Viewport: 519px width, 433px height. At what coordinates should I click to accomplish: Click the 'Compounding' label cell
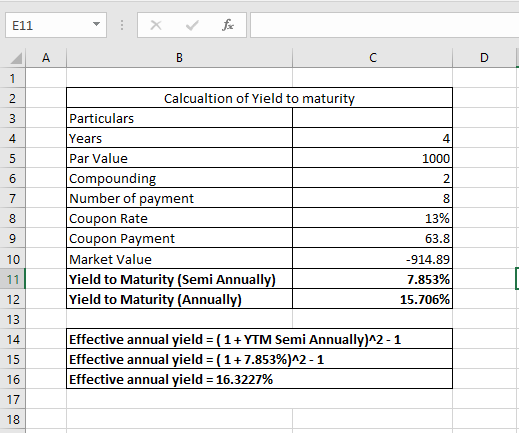[x=179, y=178]
